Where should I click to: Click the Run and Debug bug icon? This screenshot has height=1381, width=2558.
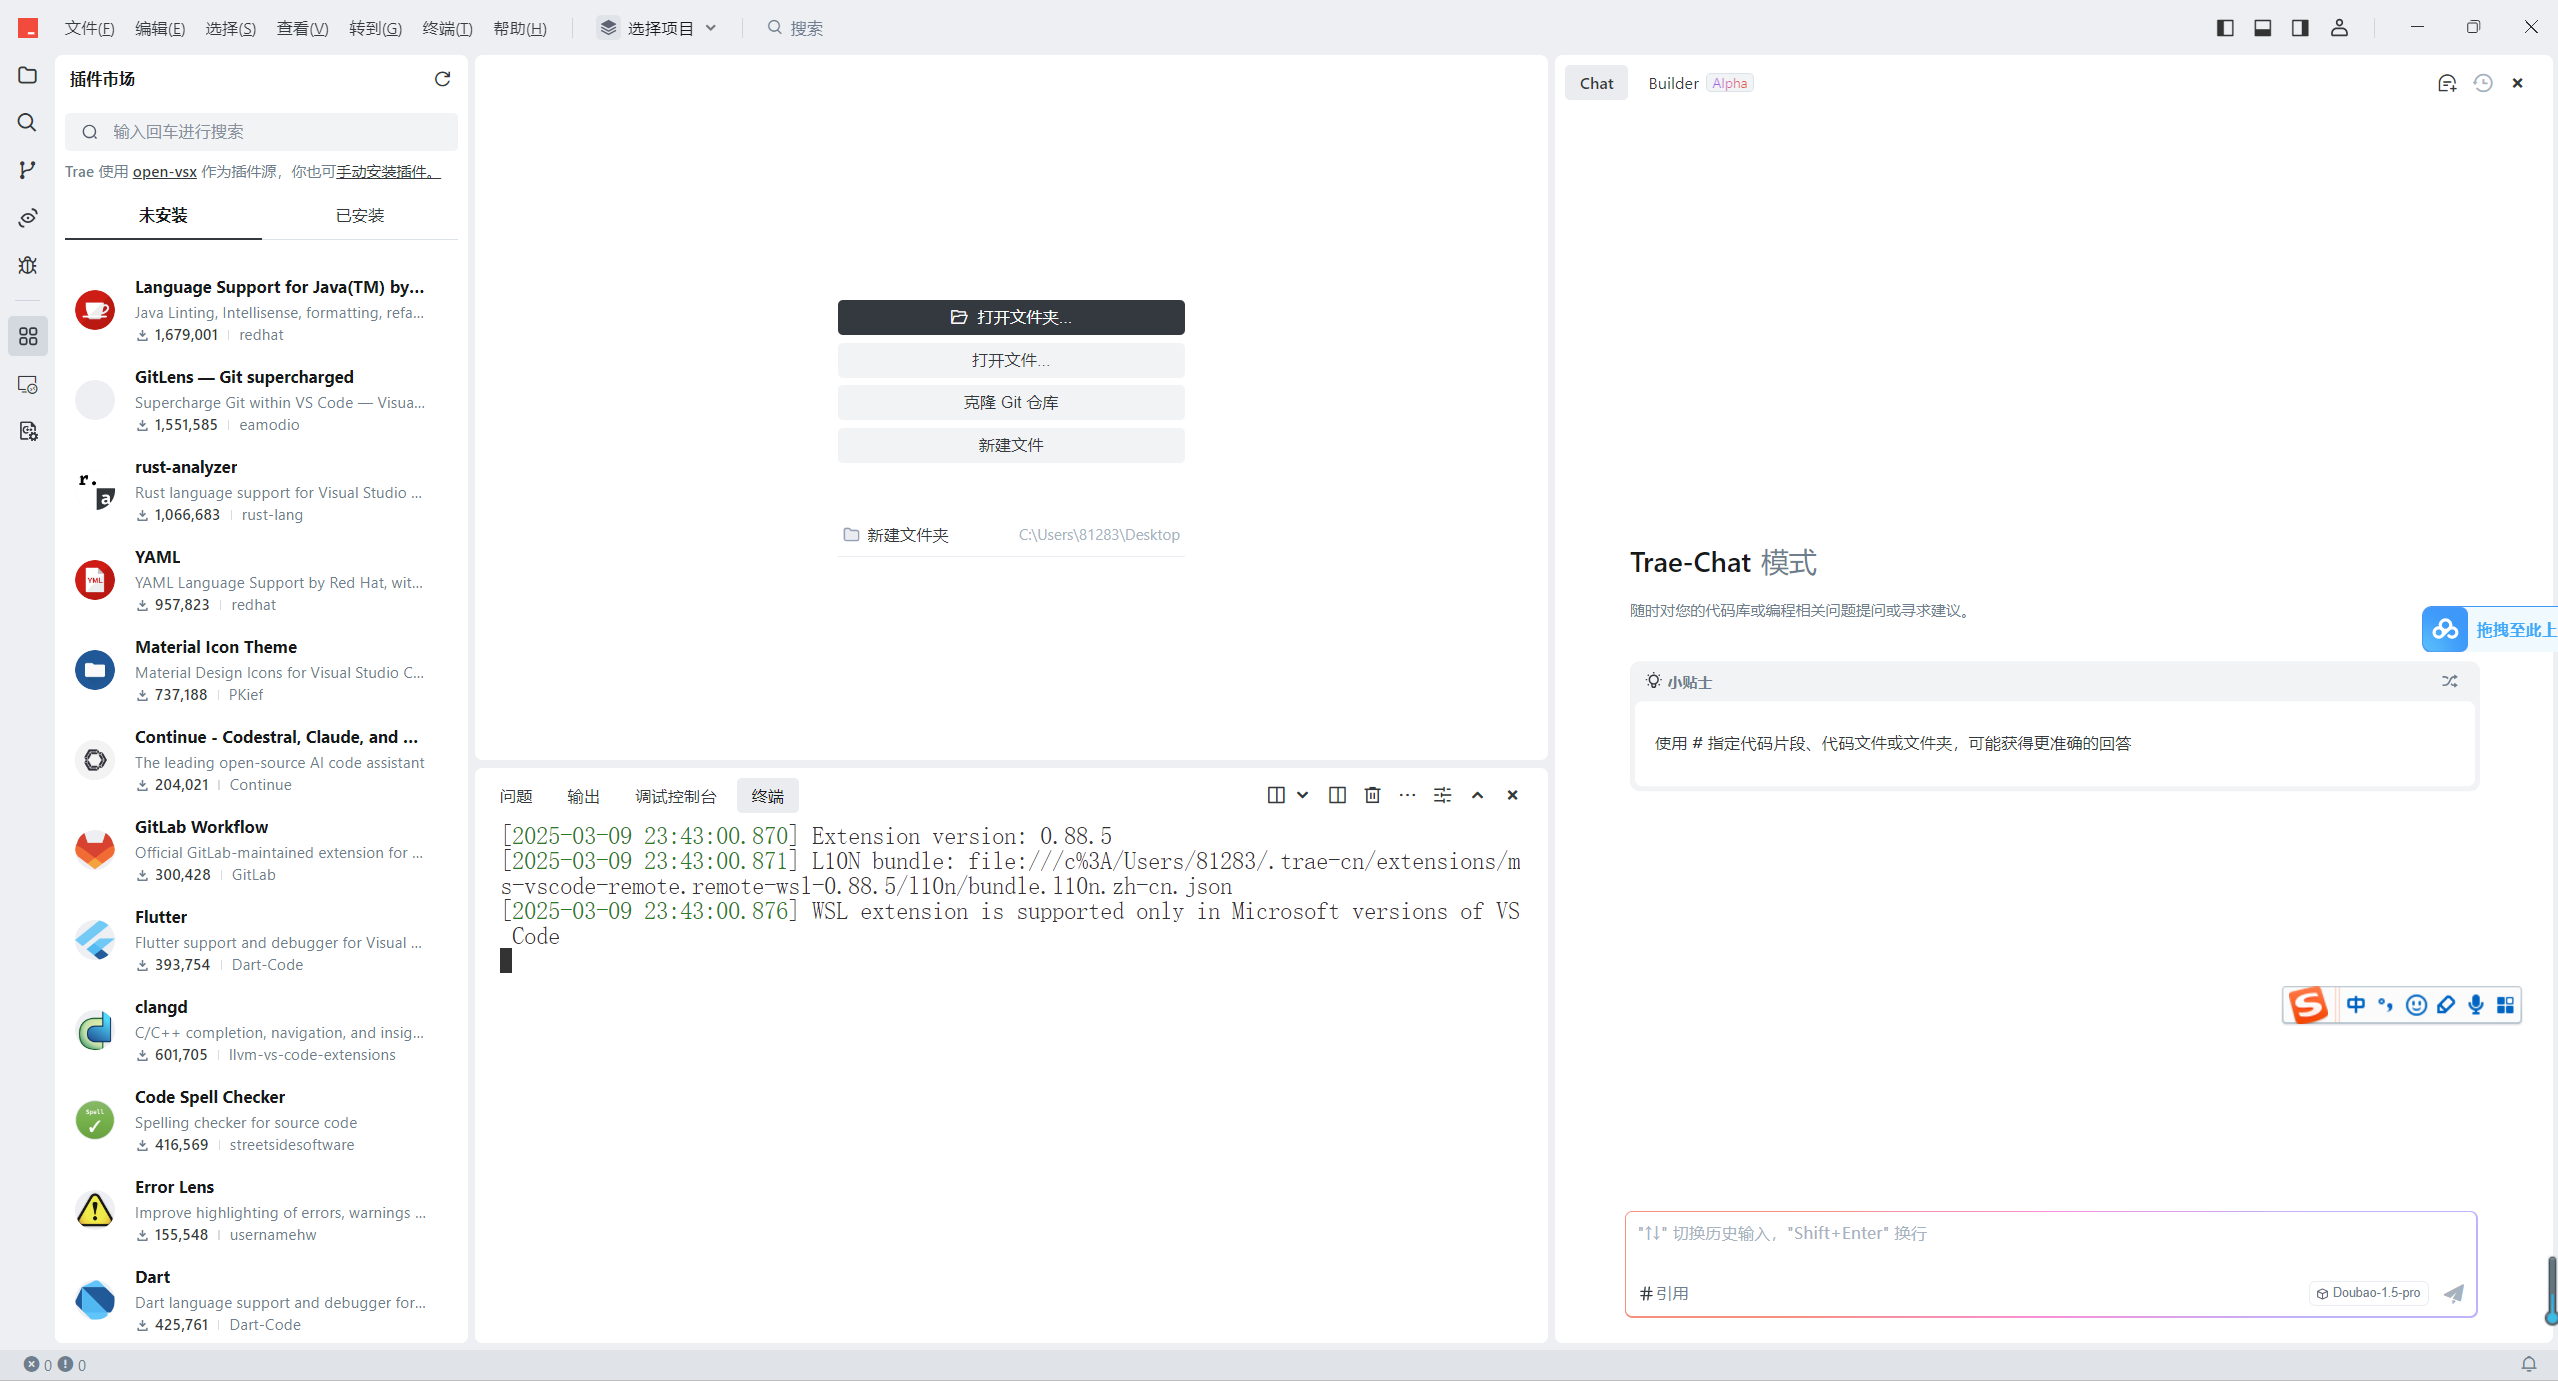(28, 265)
